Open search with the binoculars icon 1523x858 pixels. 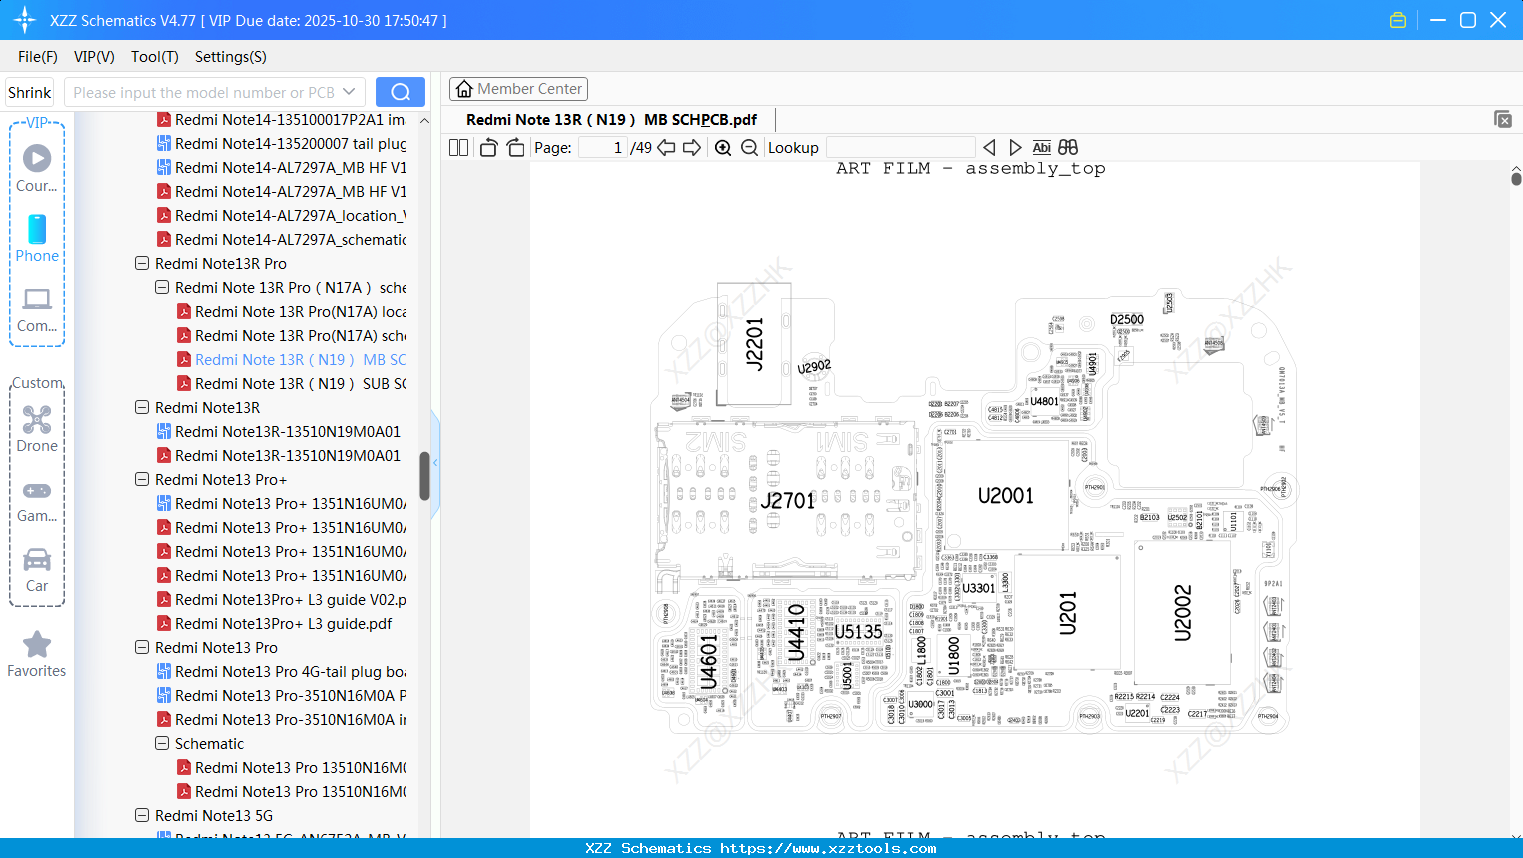point(1067,147)
